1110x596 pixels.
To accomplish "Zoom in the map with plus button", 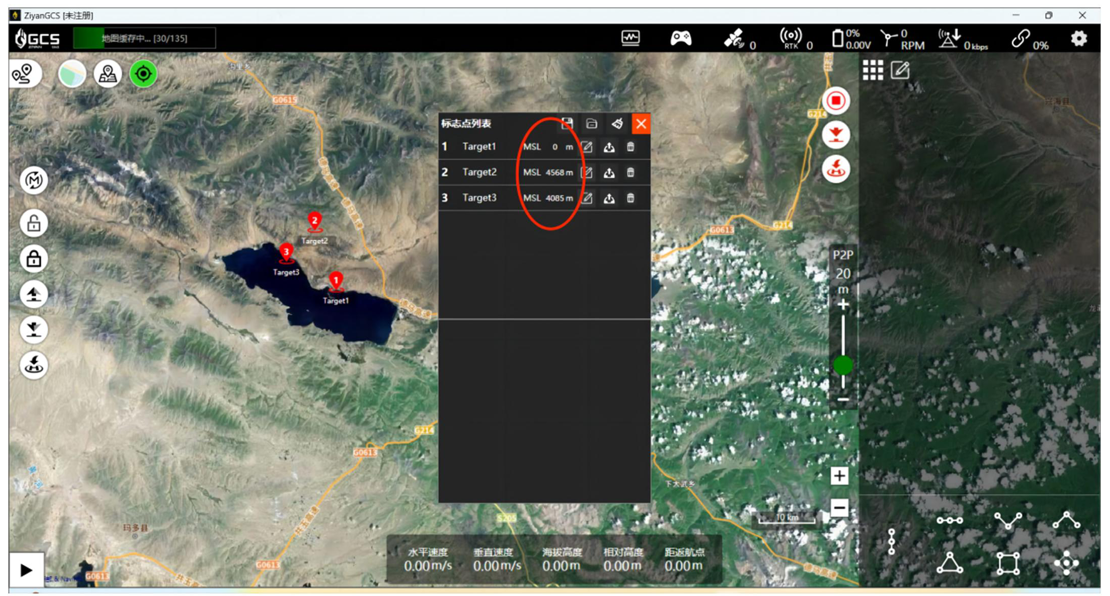I will pyautogui.click(x=840, y=477).
